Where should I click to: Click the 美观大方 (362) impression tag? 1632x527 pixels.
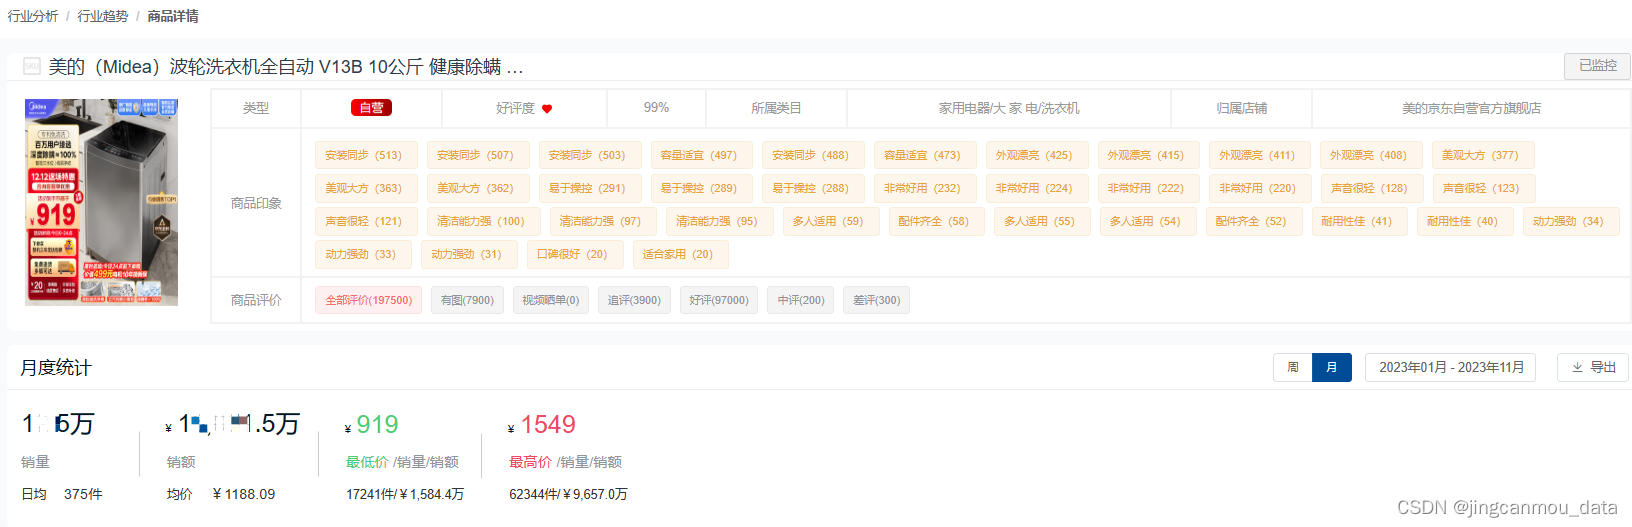[477, 188]
